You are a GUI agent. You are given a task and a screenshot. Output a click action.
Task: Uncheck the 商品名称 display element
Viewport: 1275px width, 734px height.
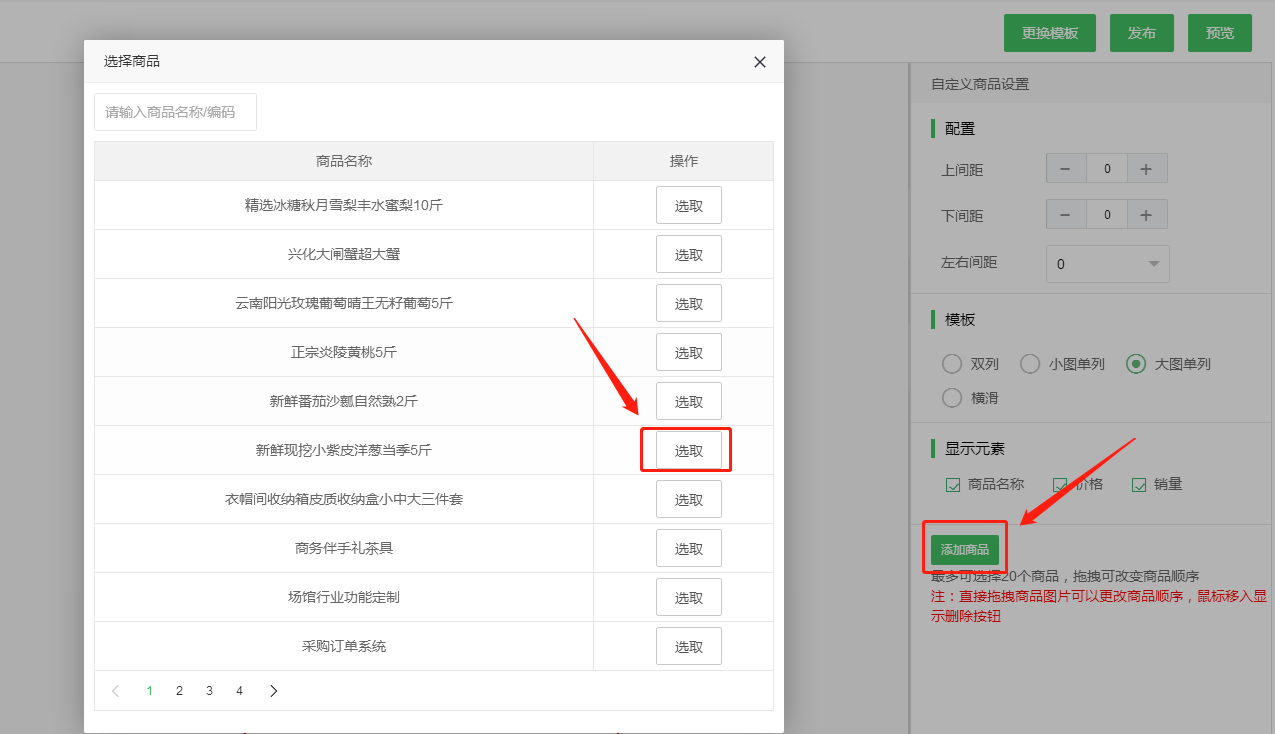click(x=952, y=484)
